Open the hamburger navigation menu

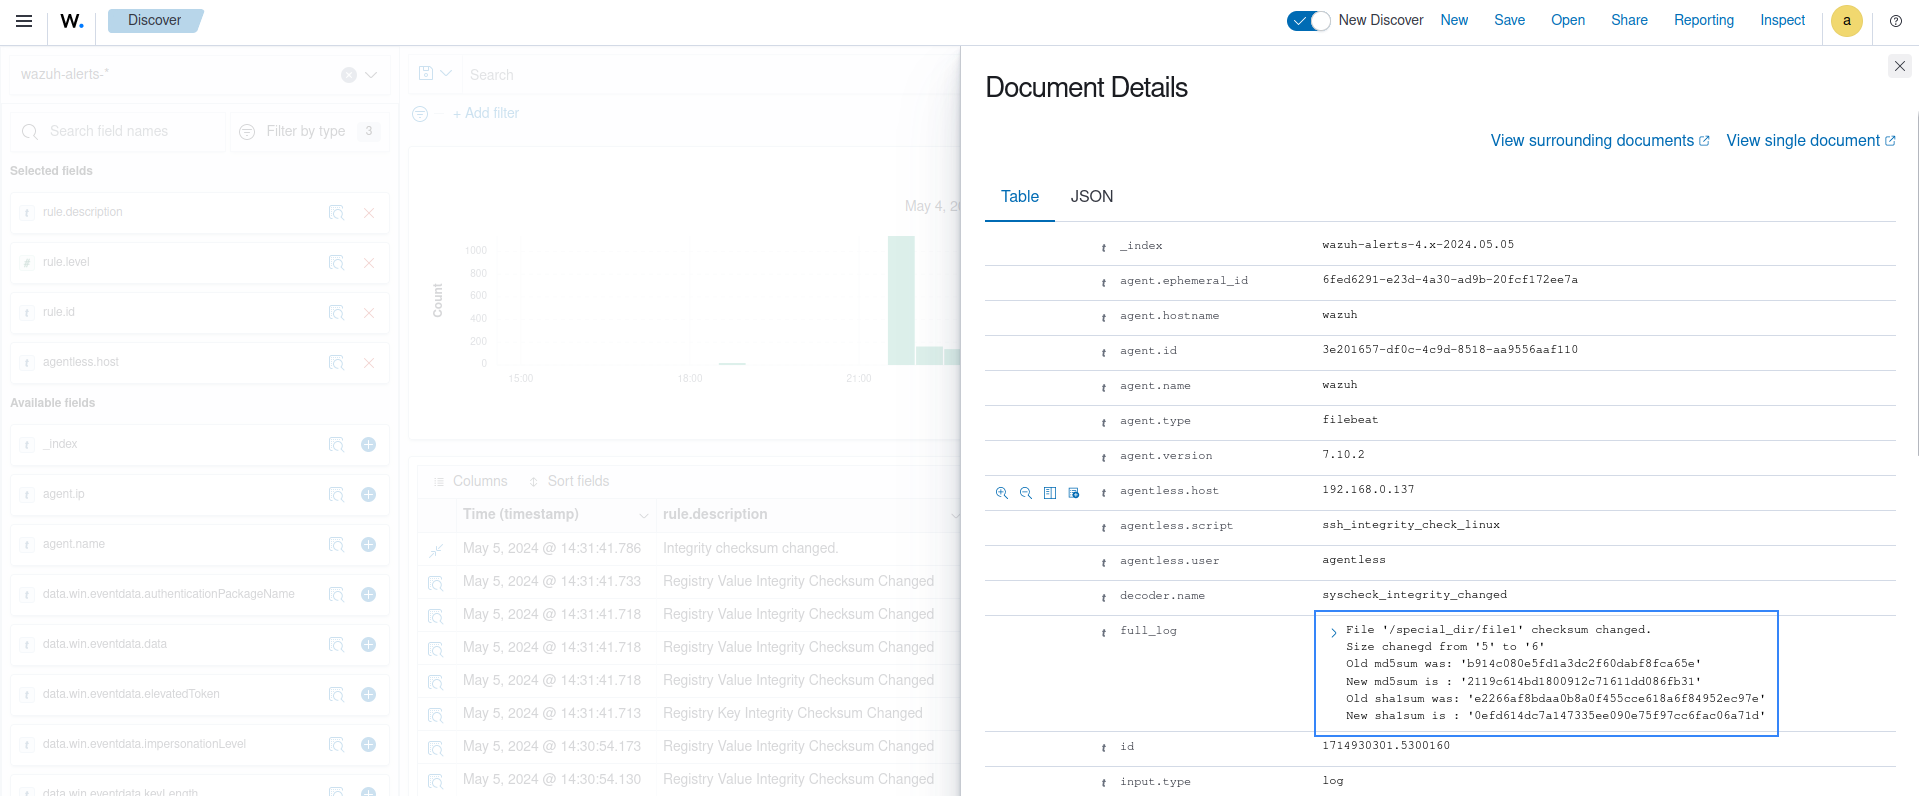24,21
